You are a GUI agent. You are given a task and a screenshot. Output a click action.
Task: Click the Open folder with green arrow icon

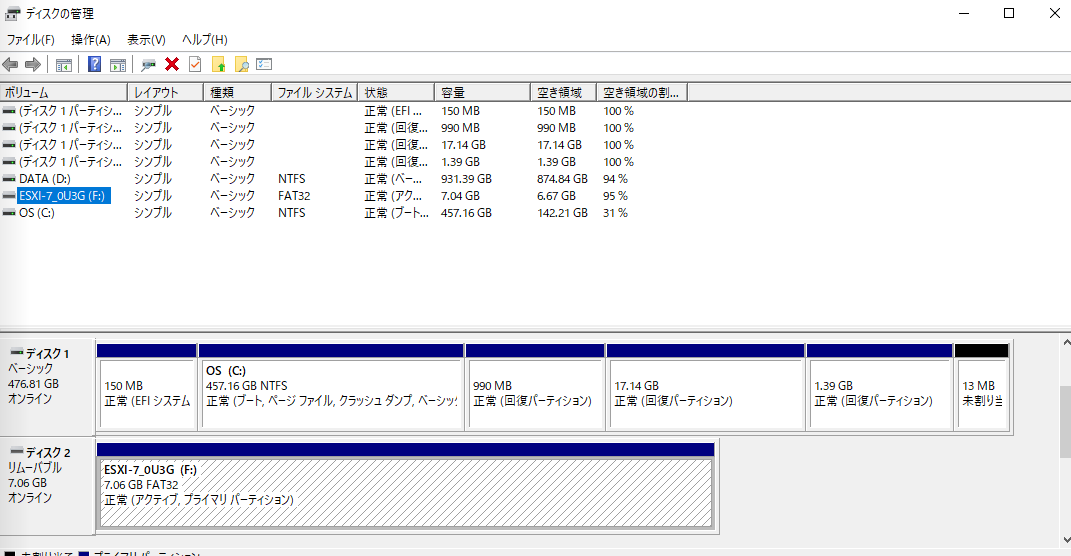219,64
